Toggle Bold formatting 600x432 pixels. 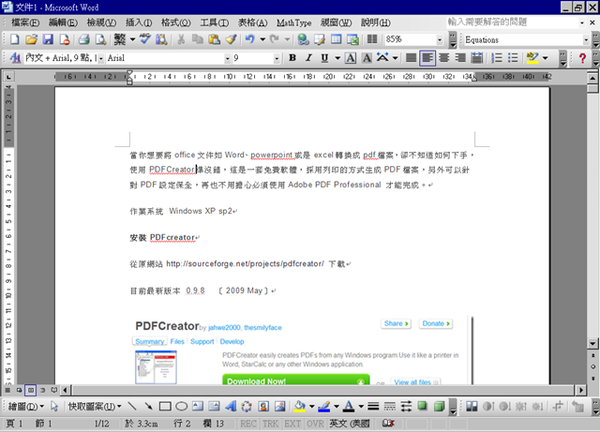tap(292, 58)
